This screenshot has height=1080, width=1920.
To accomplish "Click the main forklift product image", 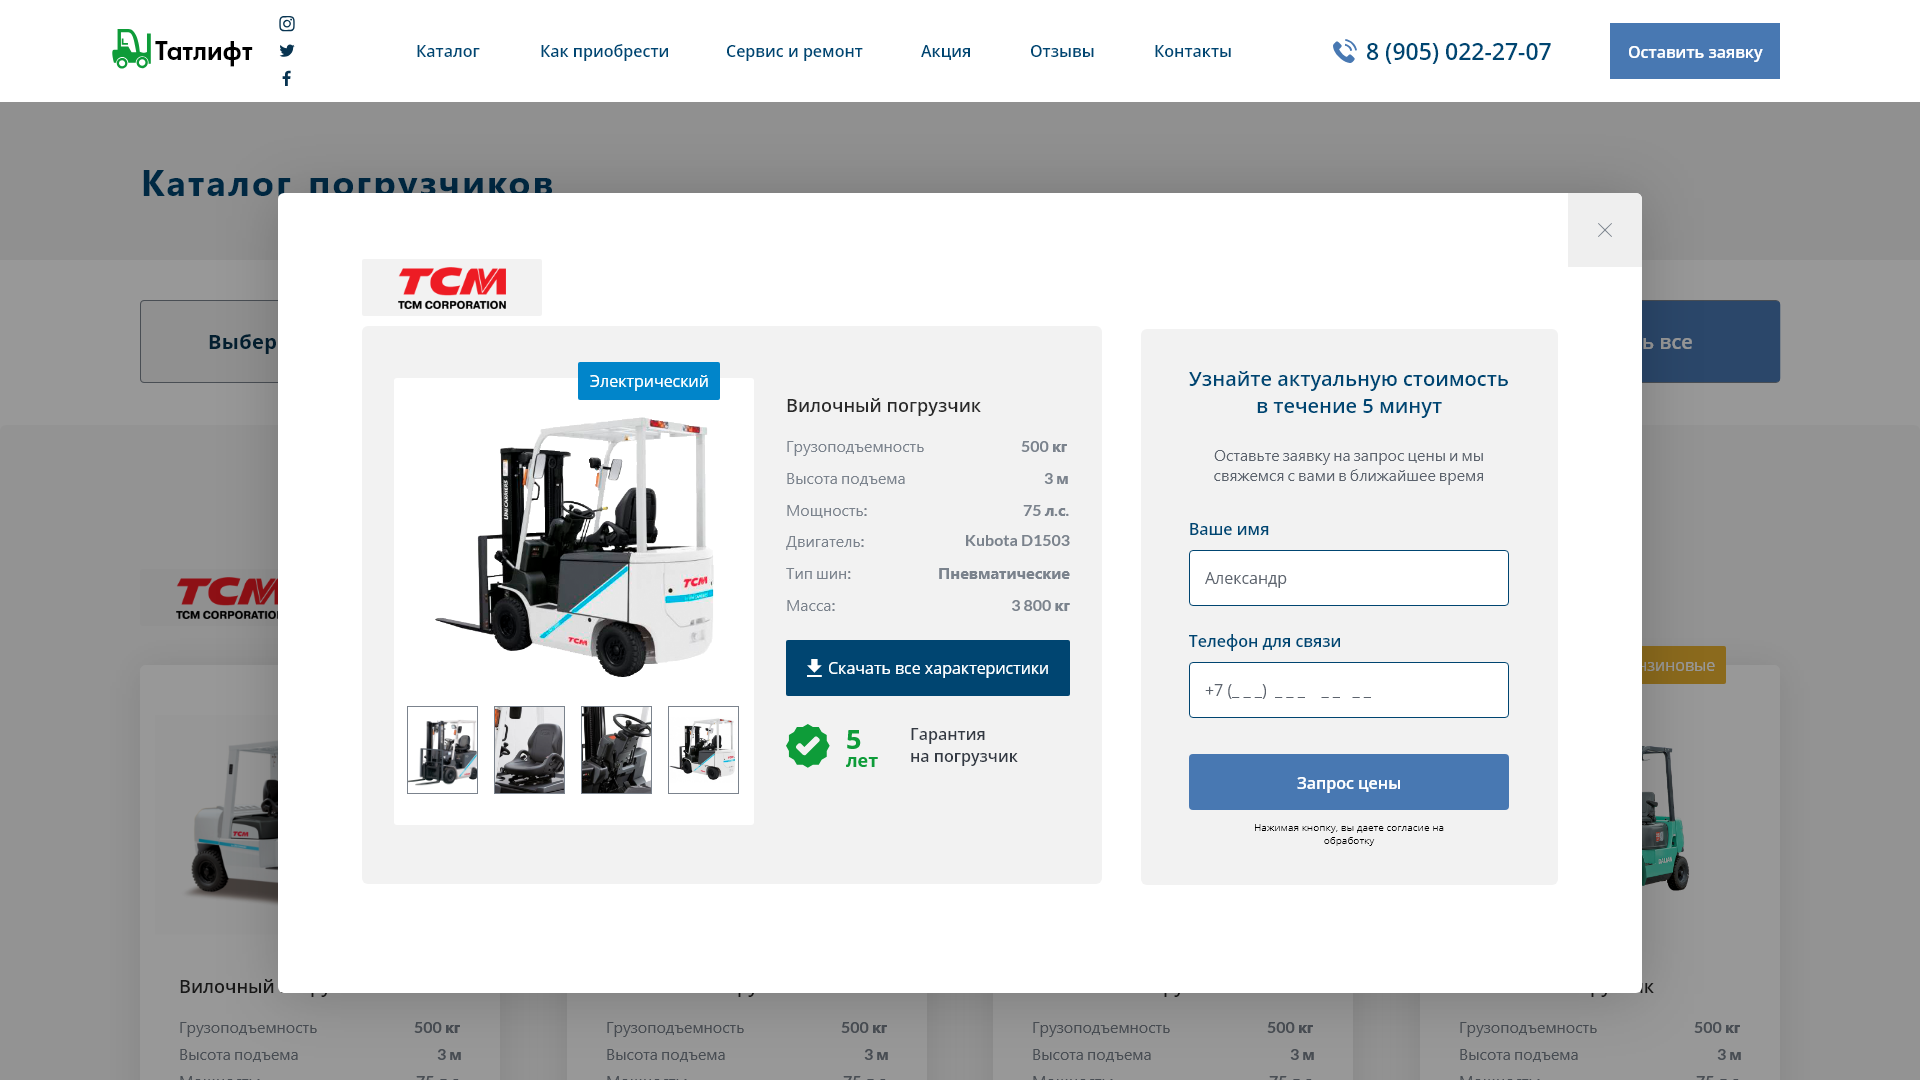I will [x=574, y=545].
